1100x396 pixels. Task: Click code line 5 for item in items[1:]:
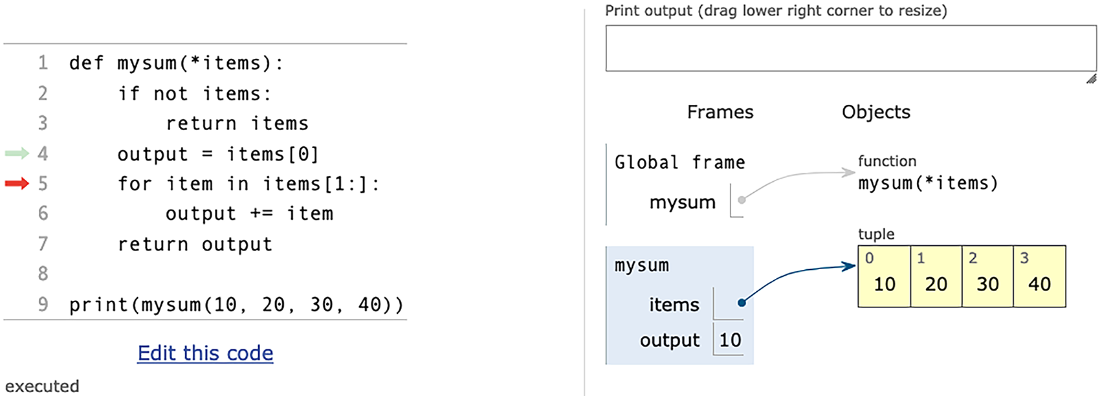(x=248, y=184)
